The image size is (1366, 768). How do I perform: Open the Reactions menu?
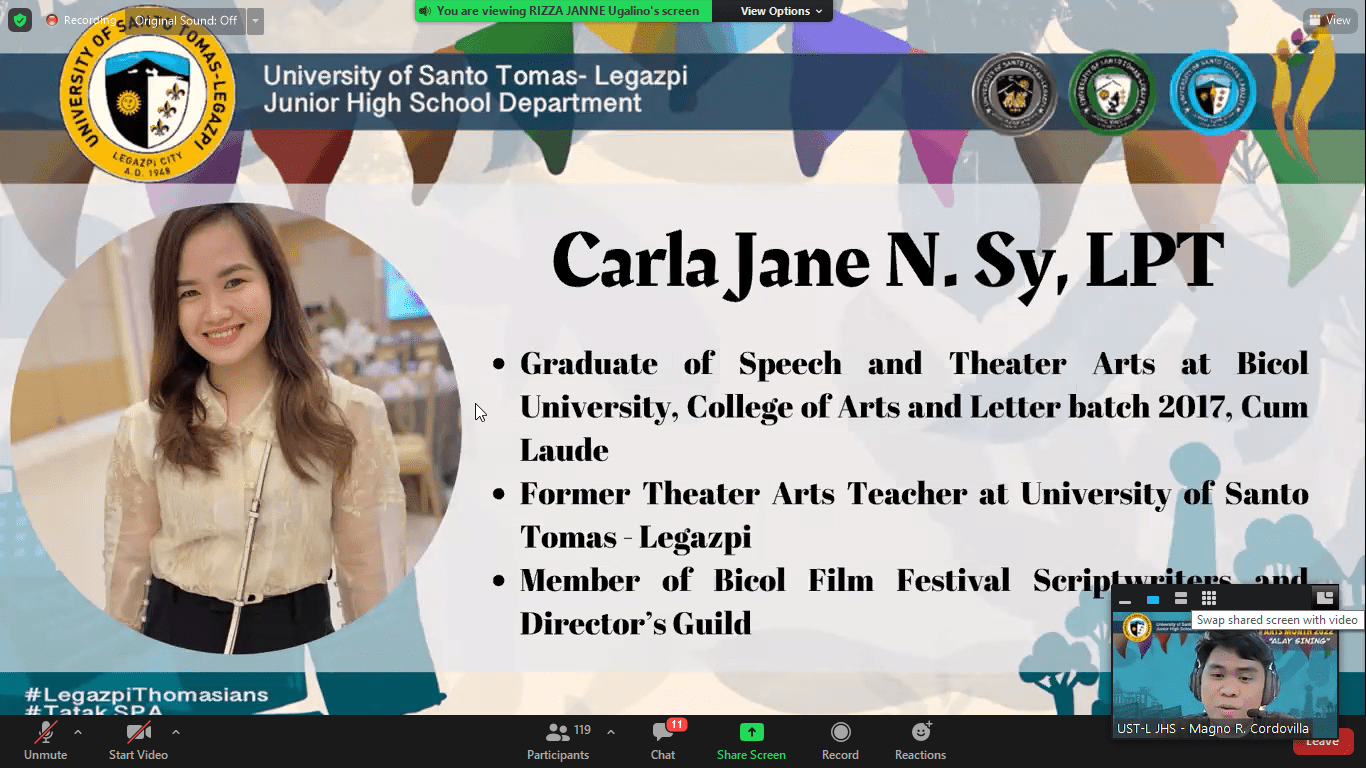coord(920,741)
